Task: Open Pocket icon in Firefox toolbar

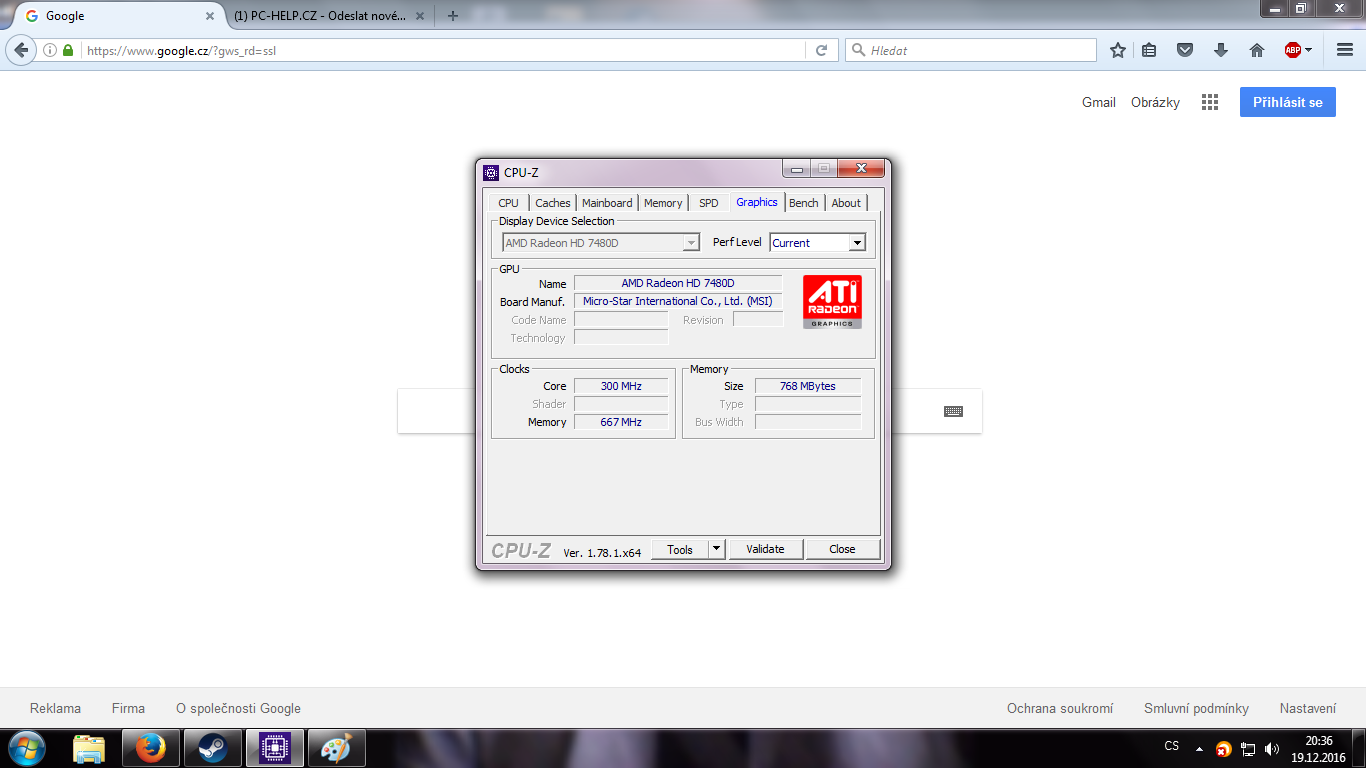Action: click(x=1185, y=50)
